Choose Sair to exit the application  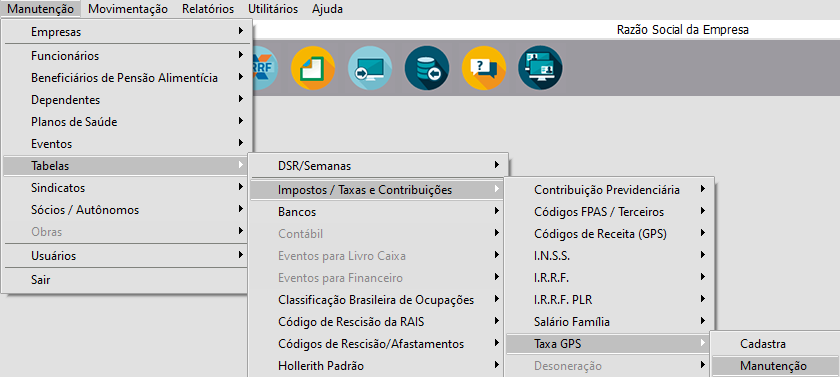[126, 280]
